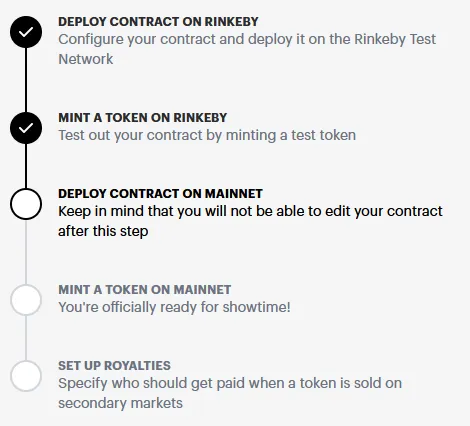Select the empty circle for Deploy Contract on Mainnet

coord(26,204)
